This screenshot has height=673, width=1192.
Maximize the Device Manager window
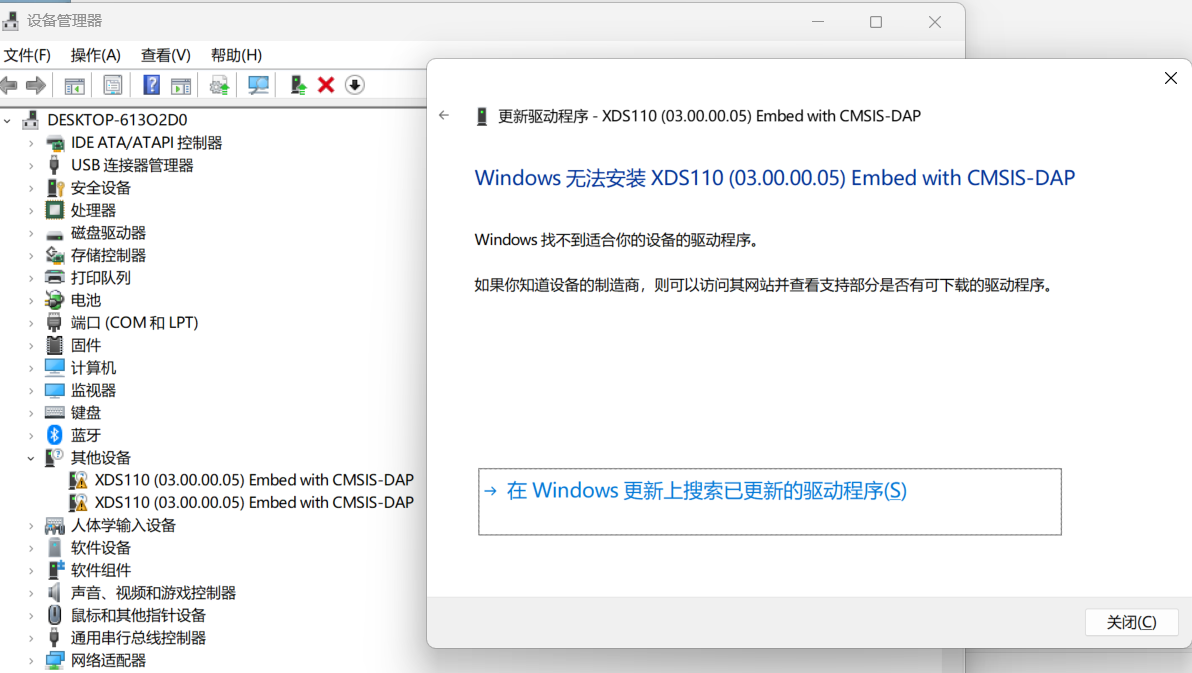(876, 22)
